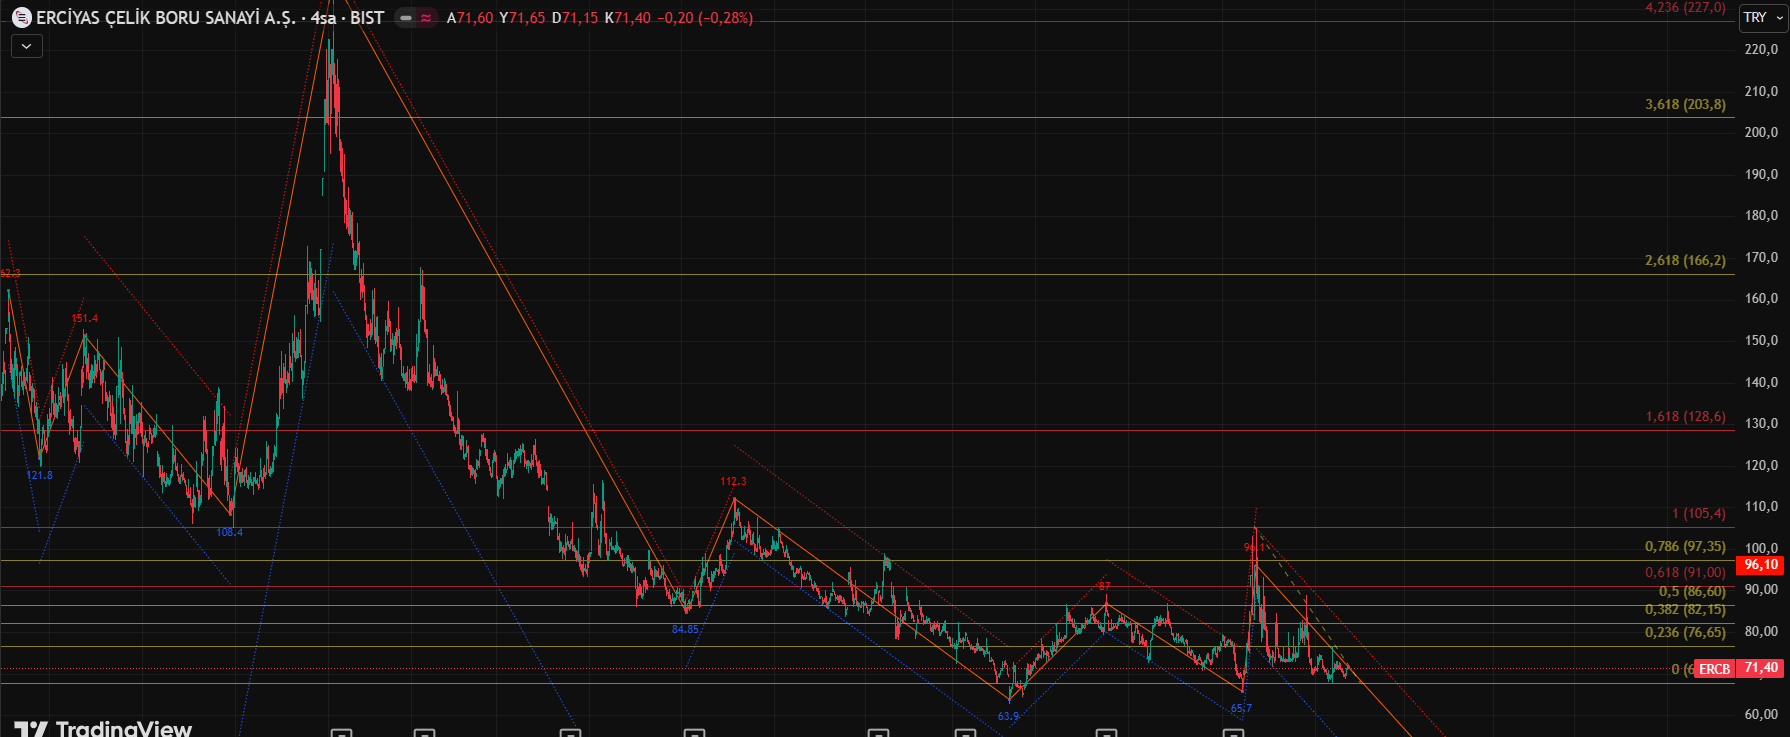Screen dimensions: 1790x737
Task: Click the 63.9 swing low label
Action: click(x=1008, y=716)
